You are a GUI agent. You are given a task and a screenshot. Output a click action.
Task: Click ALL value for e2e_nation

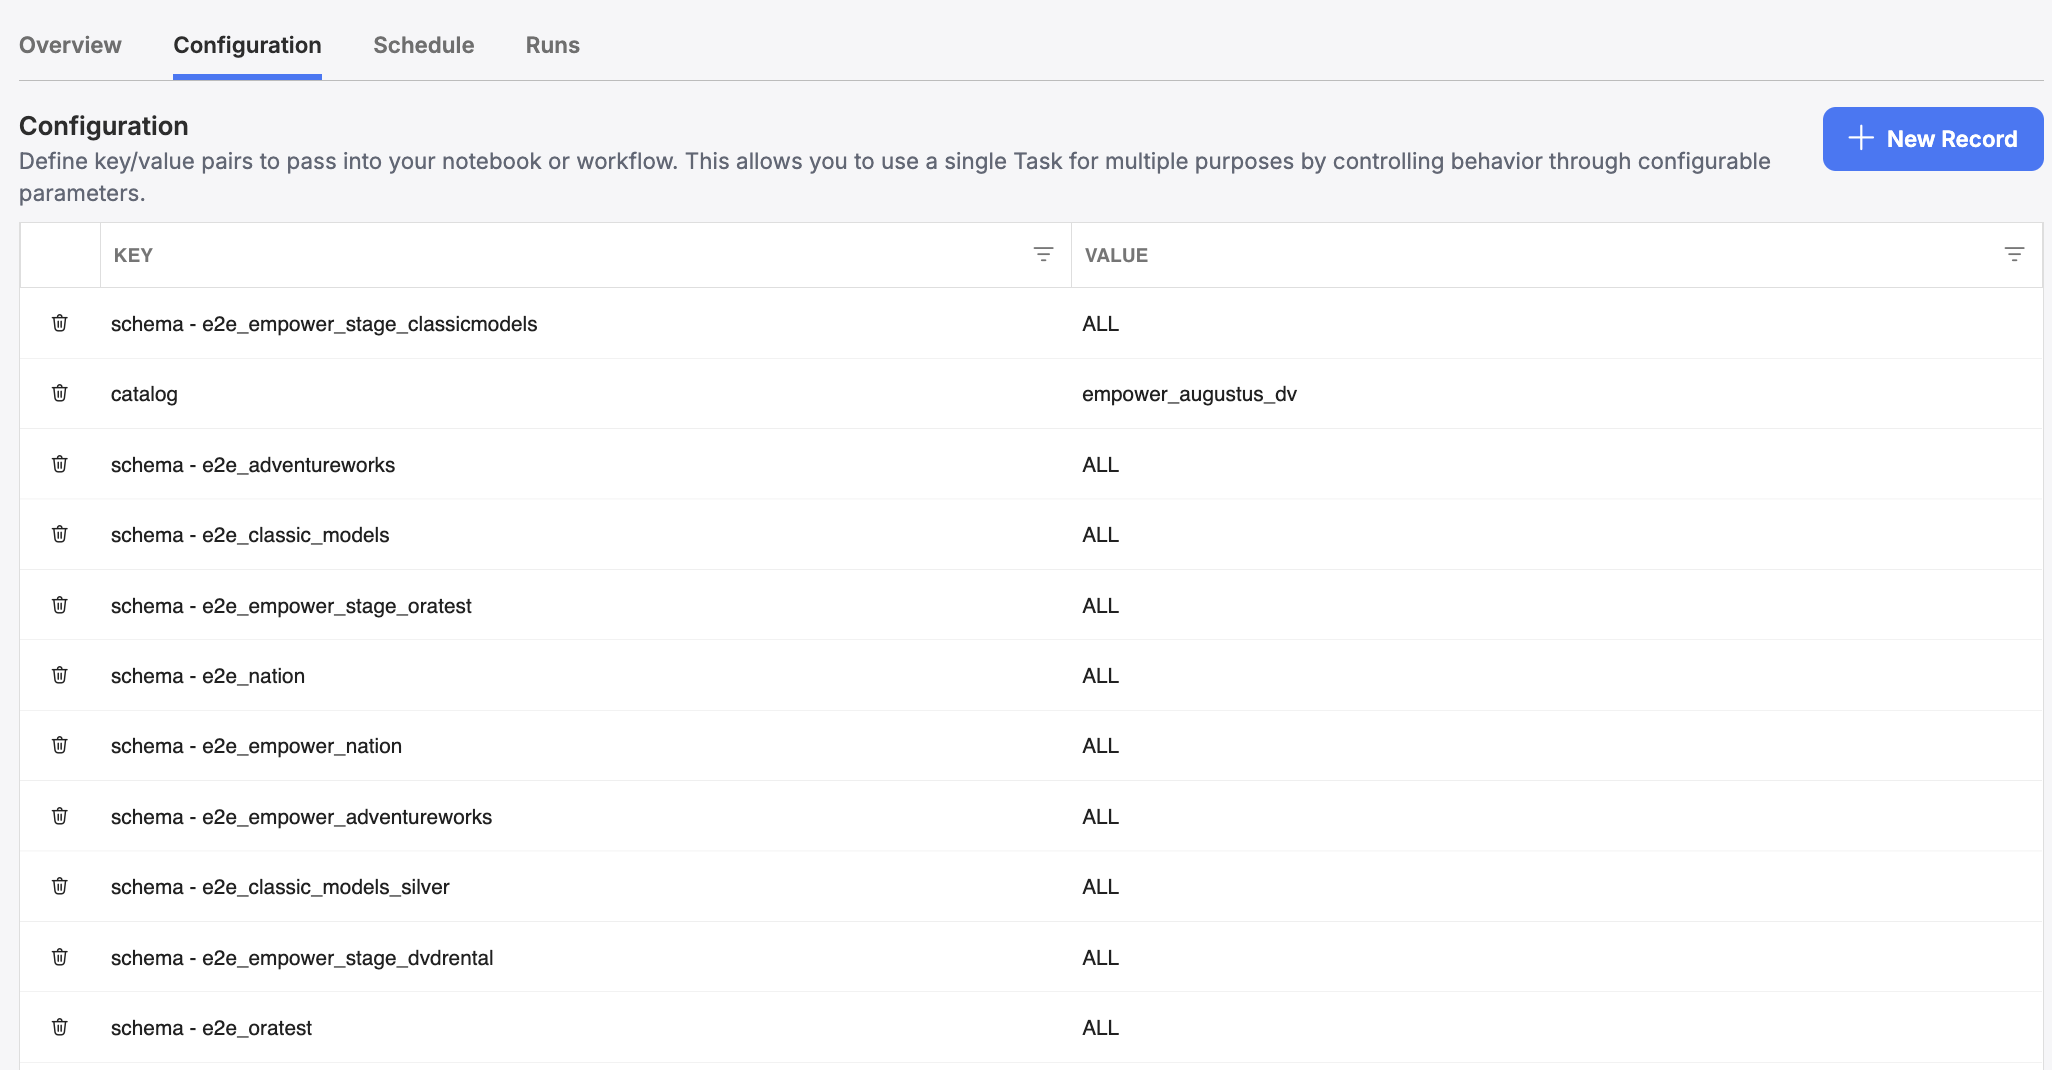1100,676
